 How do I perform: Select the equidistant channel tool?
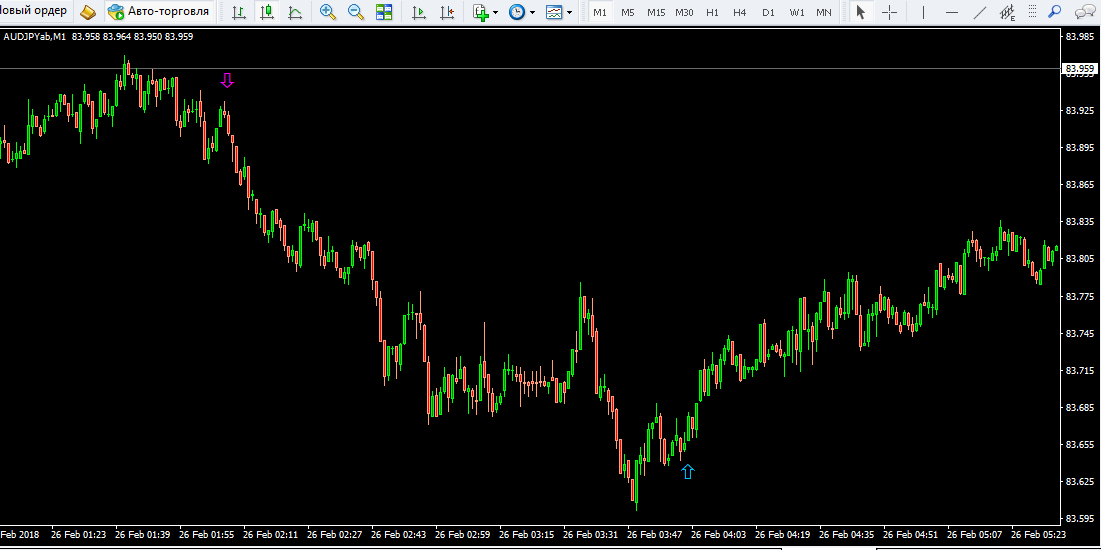click(x=1008, y=12)
